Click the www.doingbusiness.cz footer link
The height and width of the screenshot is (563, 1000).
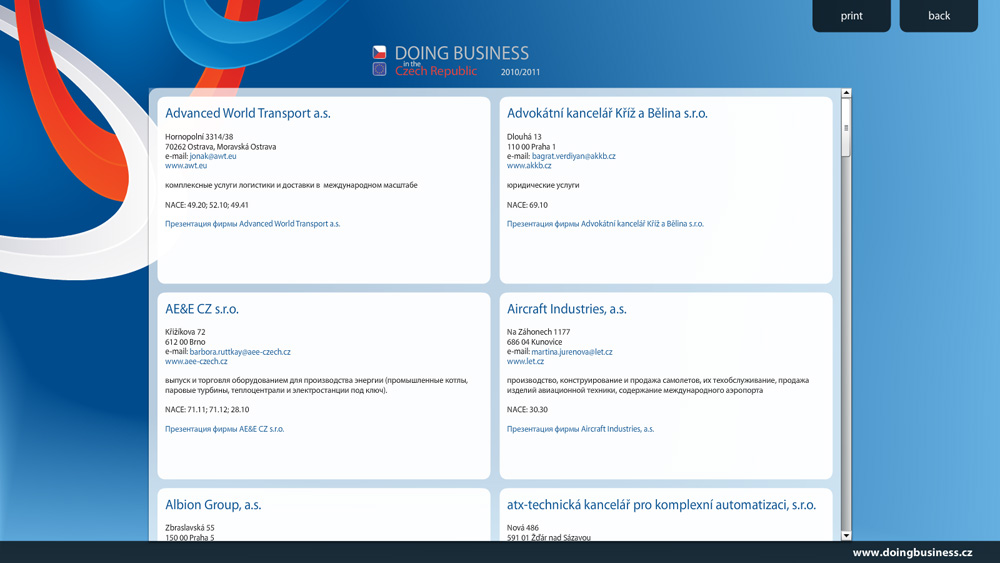[913, 552]
